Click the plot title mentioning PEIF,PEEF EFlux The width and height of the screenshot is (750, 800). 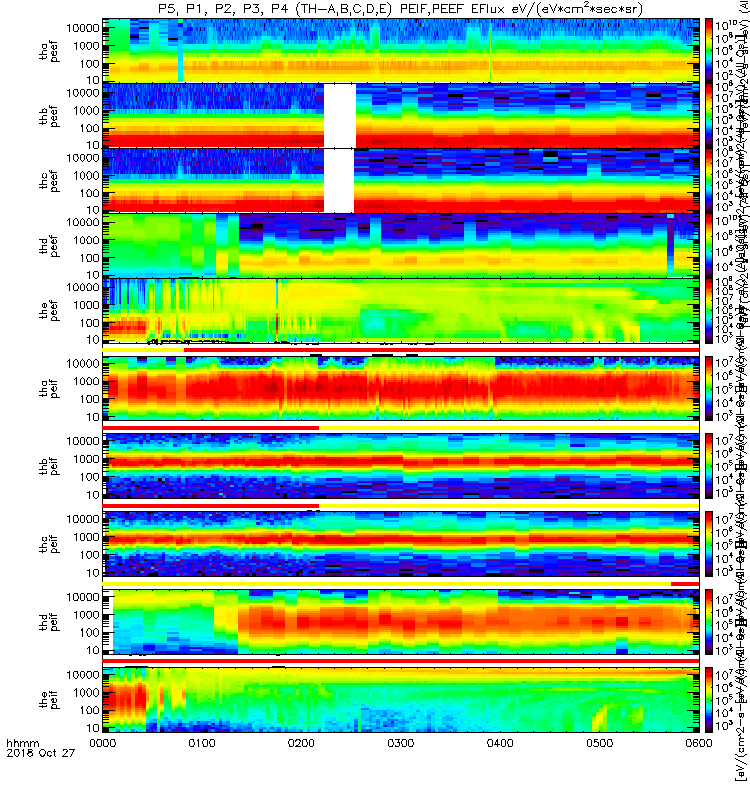point(401,9)
